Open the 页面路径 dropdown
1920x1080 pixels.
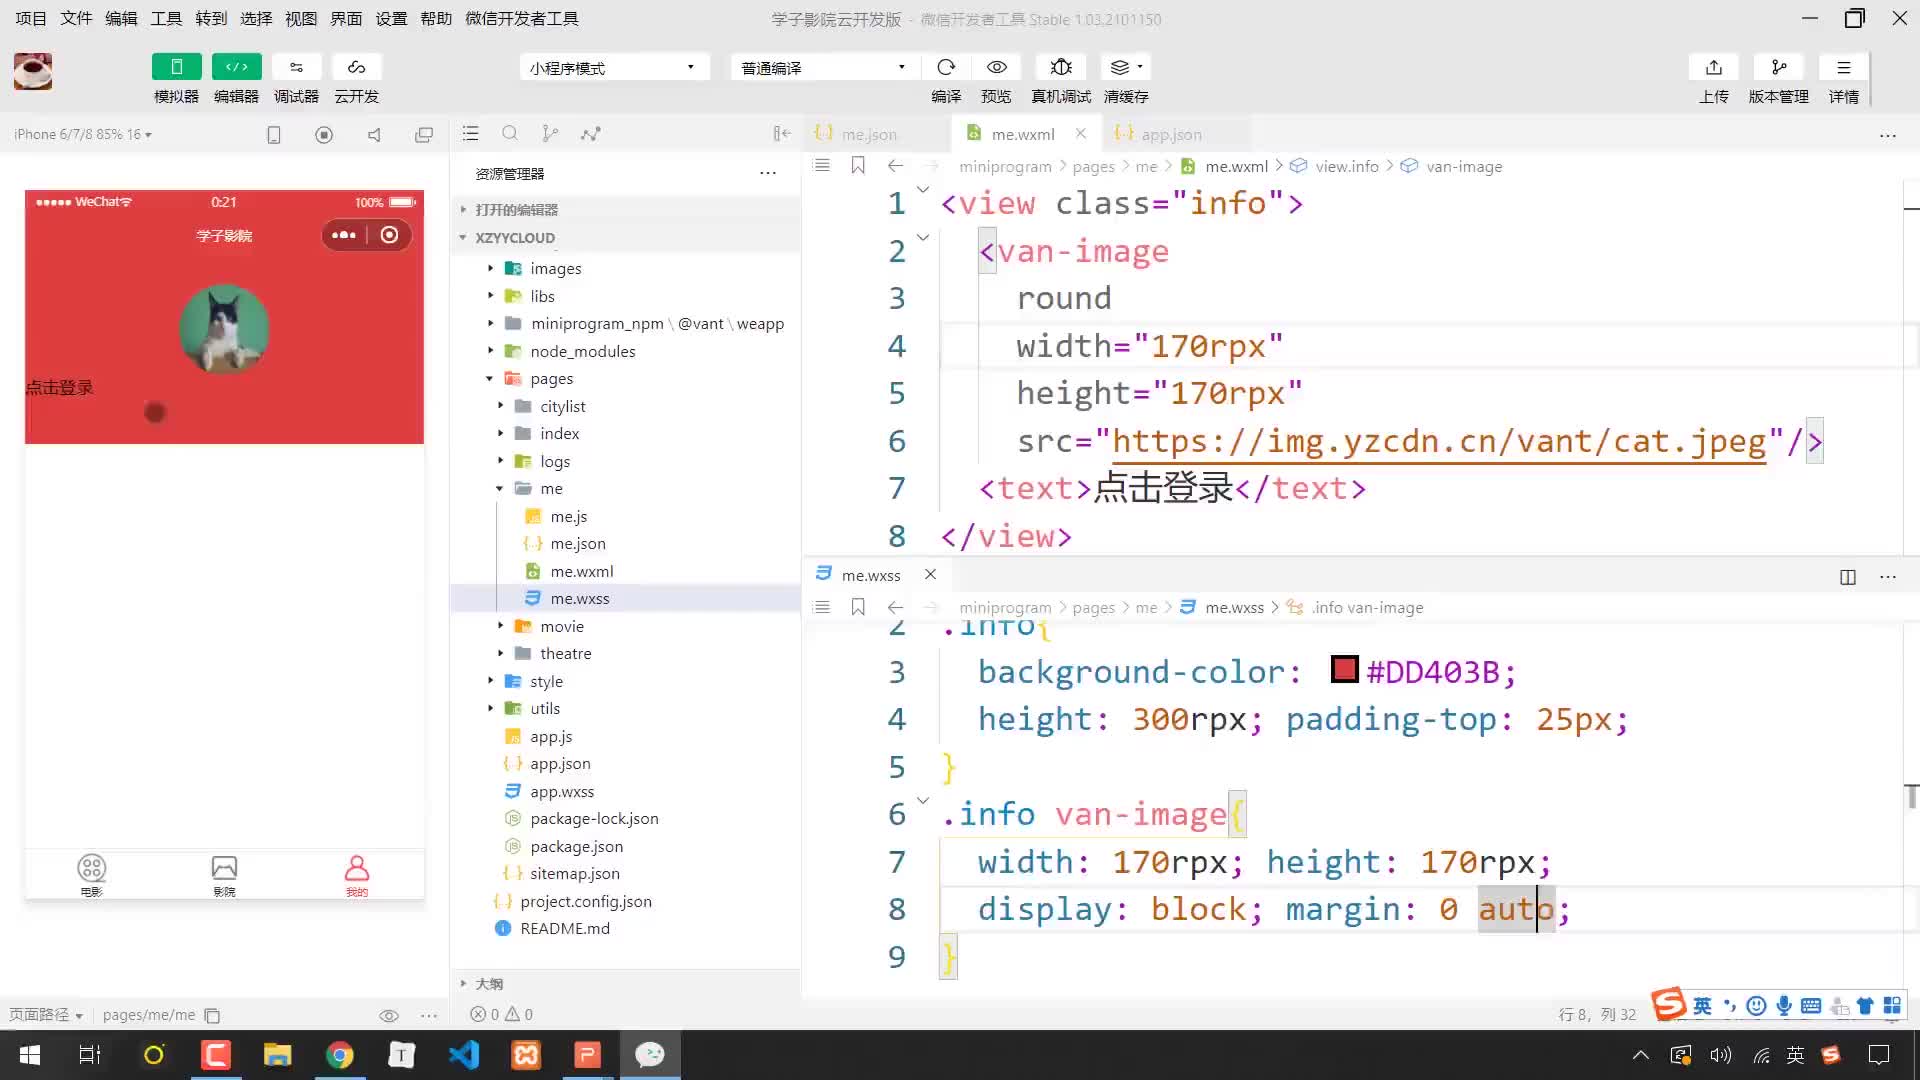46,1014
